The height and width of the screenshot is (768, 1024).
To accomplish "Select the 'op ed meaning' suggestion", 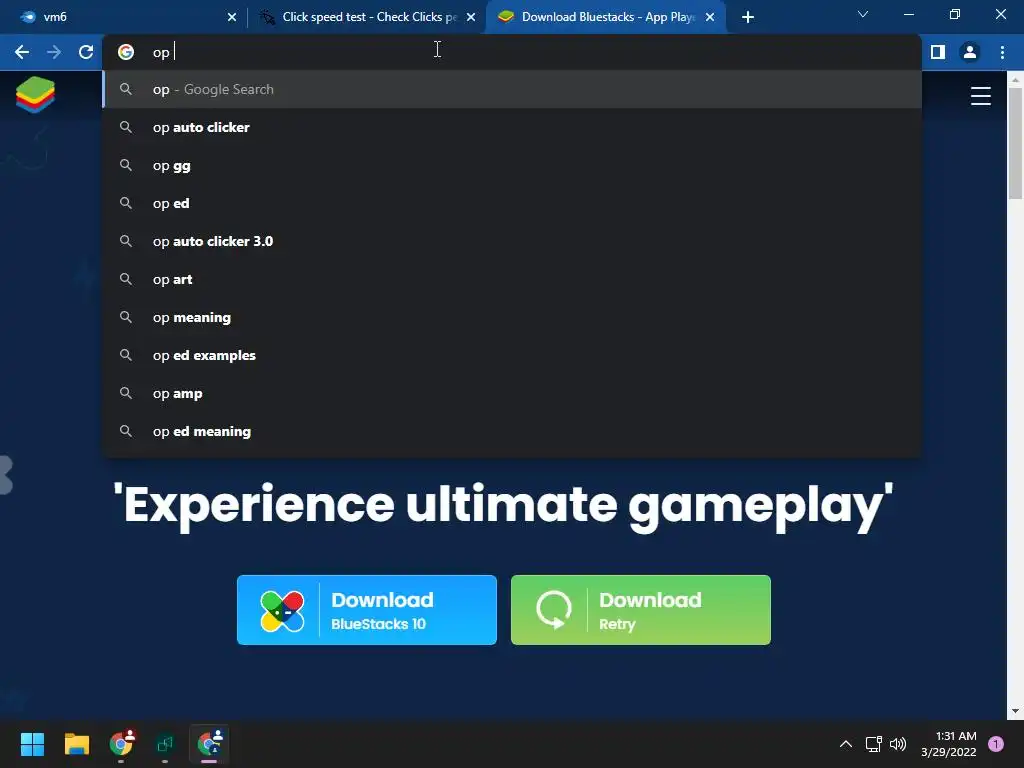I will [x=512, y=431].
